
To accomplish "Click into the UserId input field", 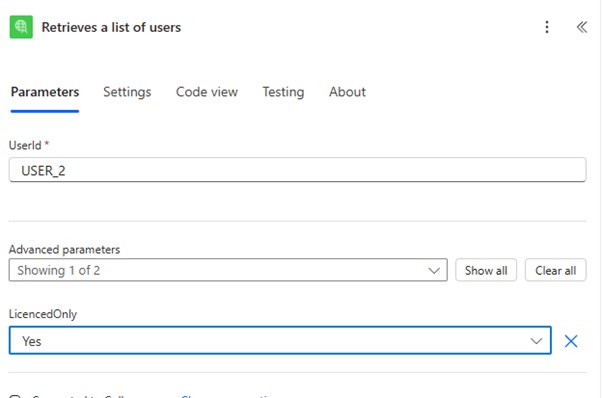I will 298,170.
